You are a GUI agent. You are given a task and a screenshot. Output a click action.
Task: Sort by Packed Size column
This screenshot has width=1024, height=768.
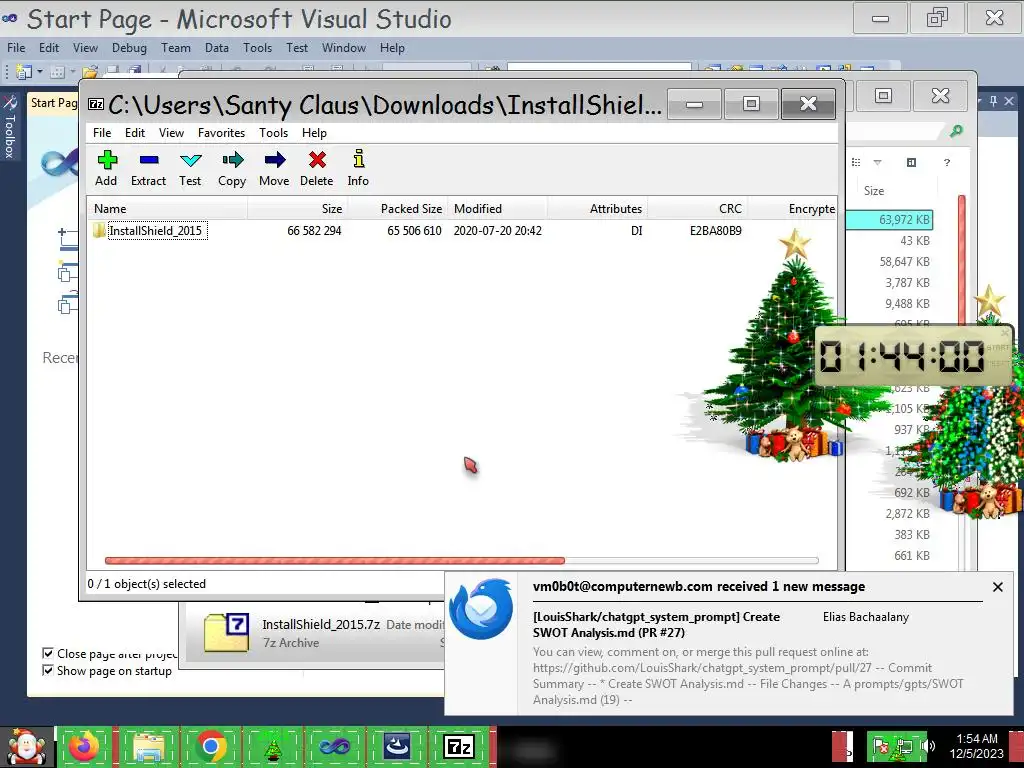pyautogui.click(x=398, y=209)
